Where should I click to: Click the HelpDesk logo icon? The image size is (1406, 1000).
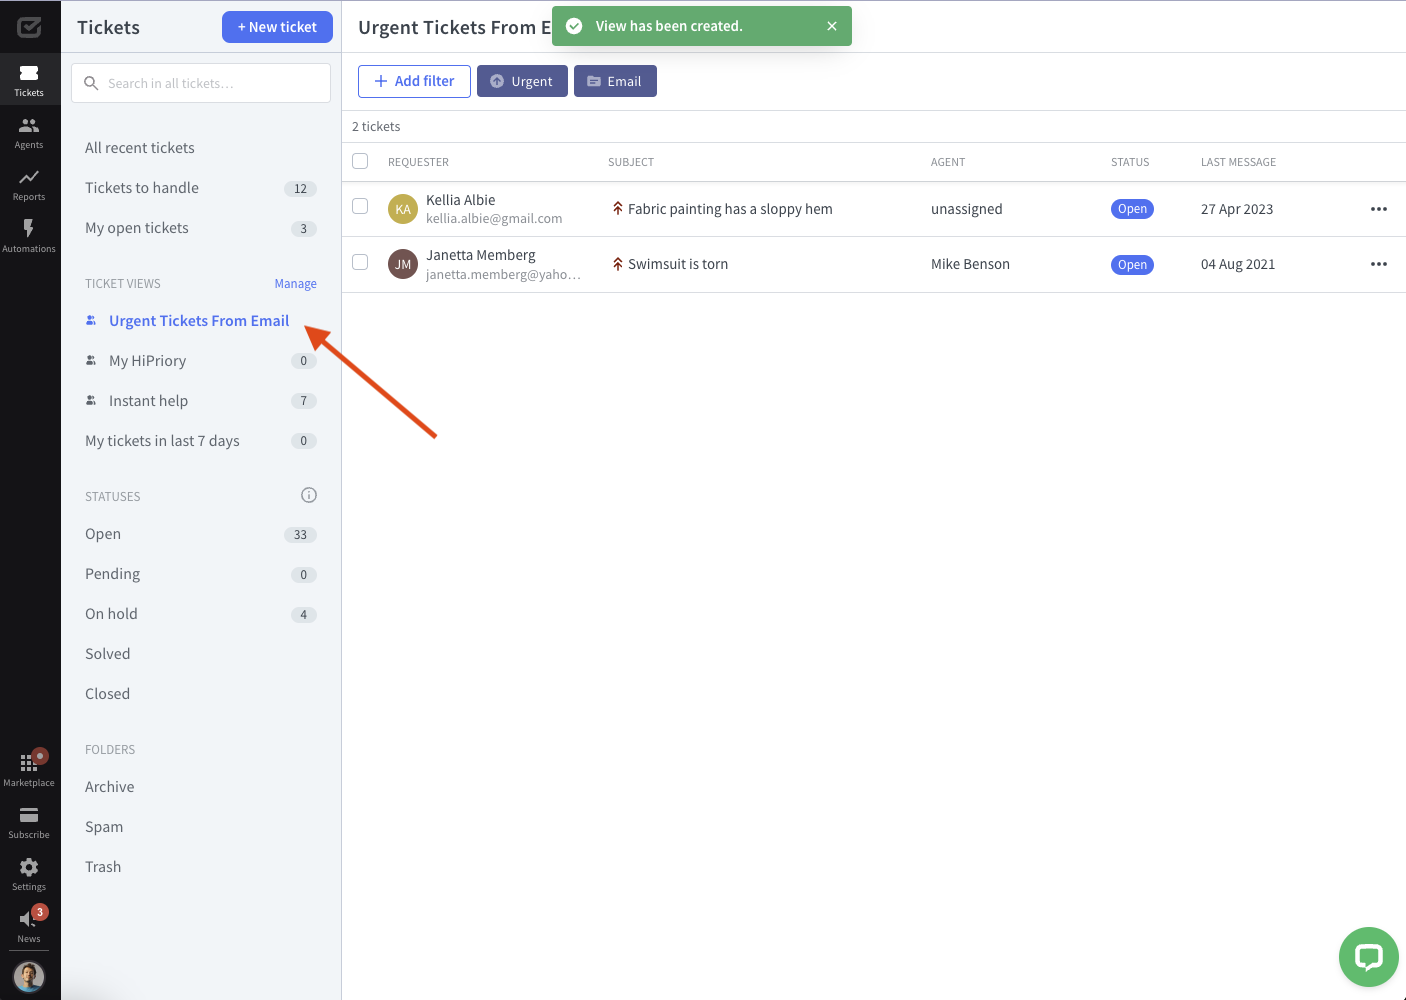[x=29, y=27]
